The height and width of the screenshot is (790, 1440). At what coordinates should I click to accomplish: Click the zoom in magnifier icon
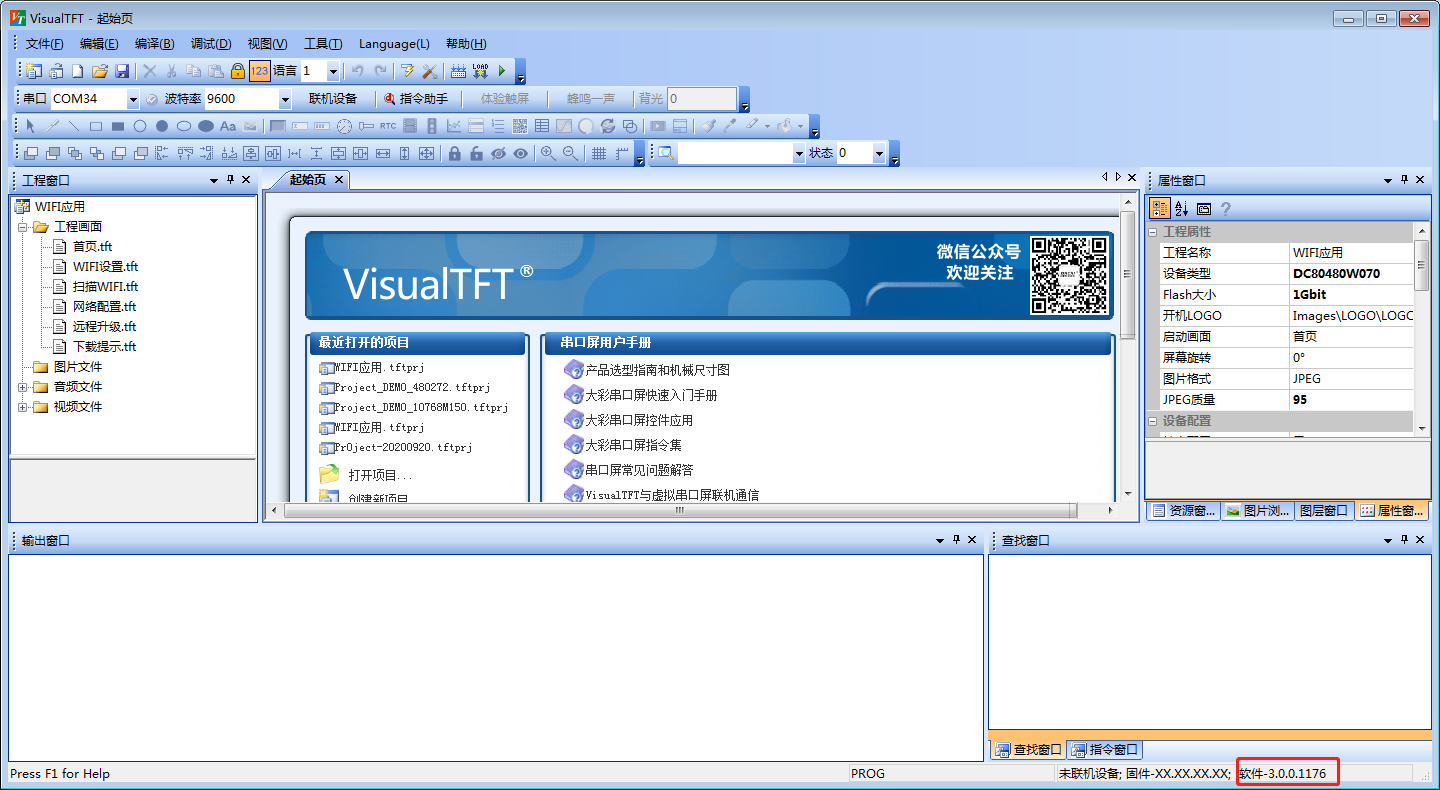(548, 153)
